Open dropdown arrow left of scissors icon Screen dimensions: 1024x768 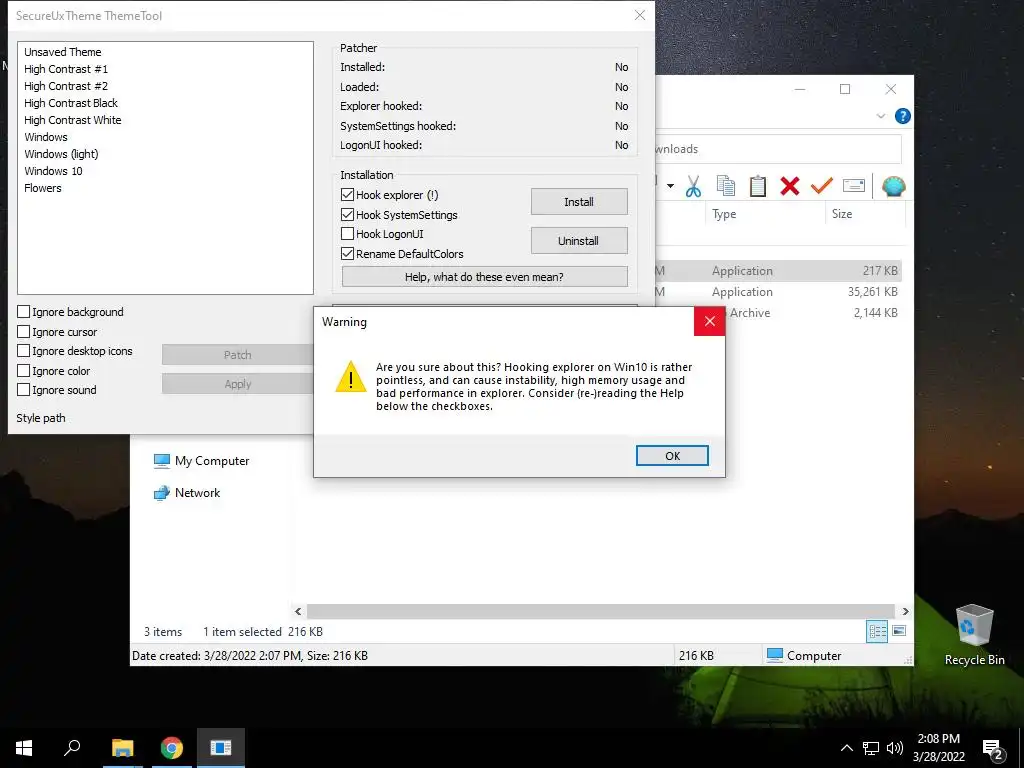coord(670,186)
